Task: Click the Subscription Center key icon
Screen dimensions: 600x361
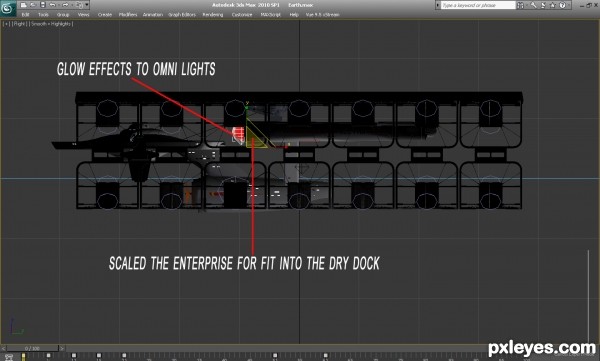Action: (533, 5)
